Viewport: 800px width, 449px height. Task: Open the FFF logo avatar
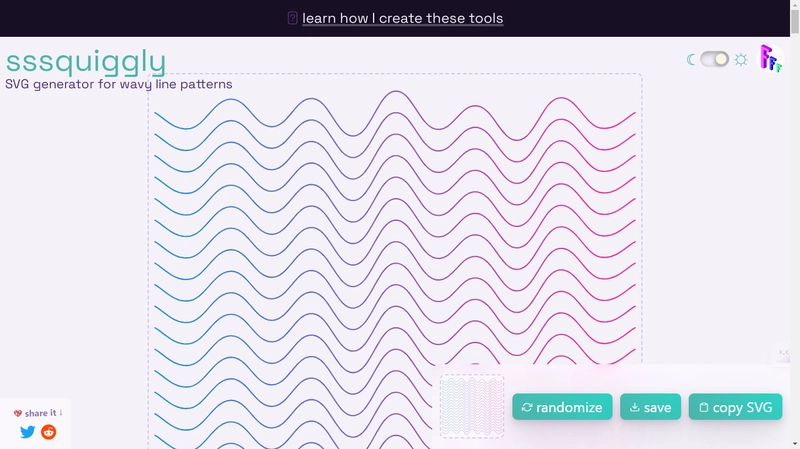tap(770, 59)
